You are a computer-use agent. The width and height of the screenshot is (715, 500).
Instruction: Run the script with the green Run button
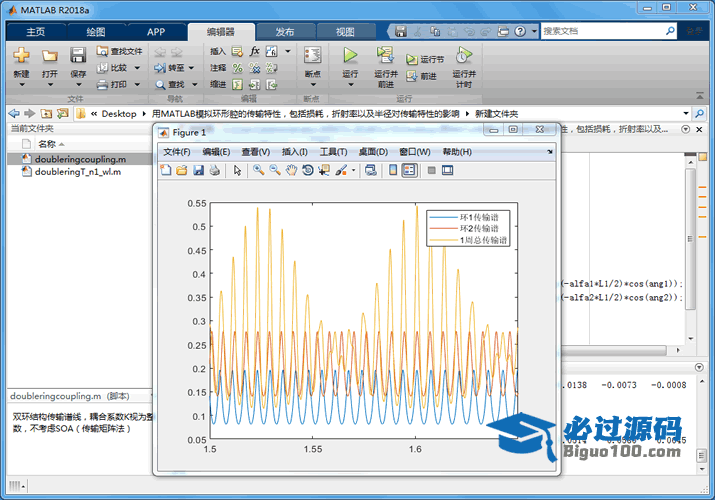[350, 56]
